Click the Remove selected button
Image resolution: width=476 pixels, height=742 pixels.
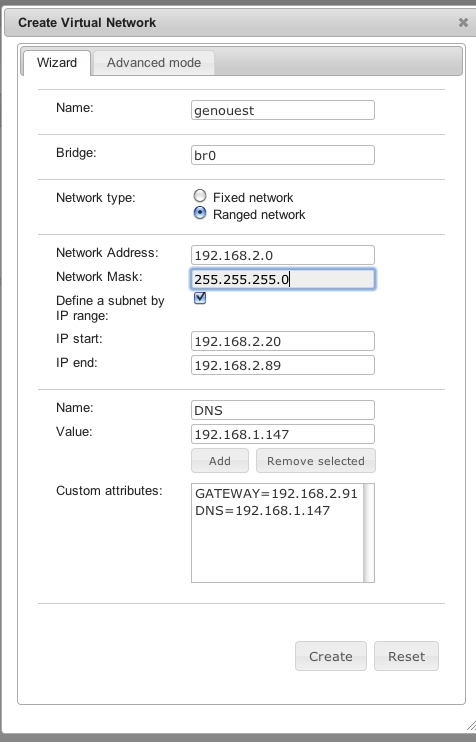[316, 460]
